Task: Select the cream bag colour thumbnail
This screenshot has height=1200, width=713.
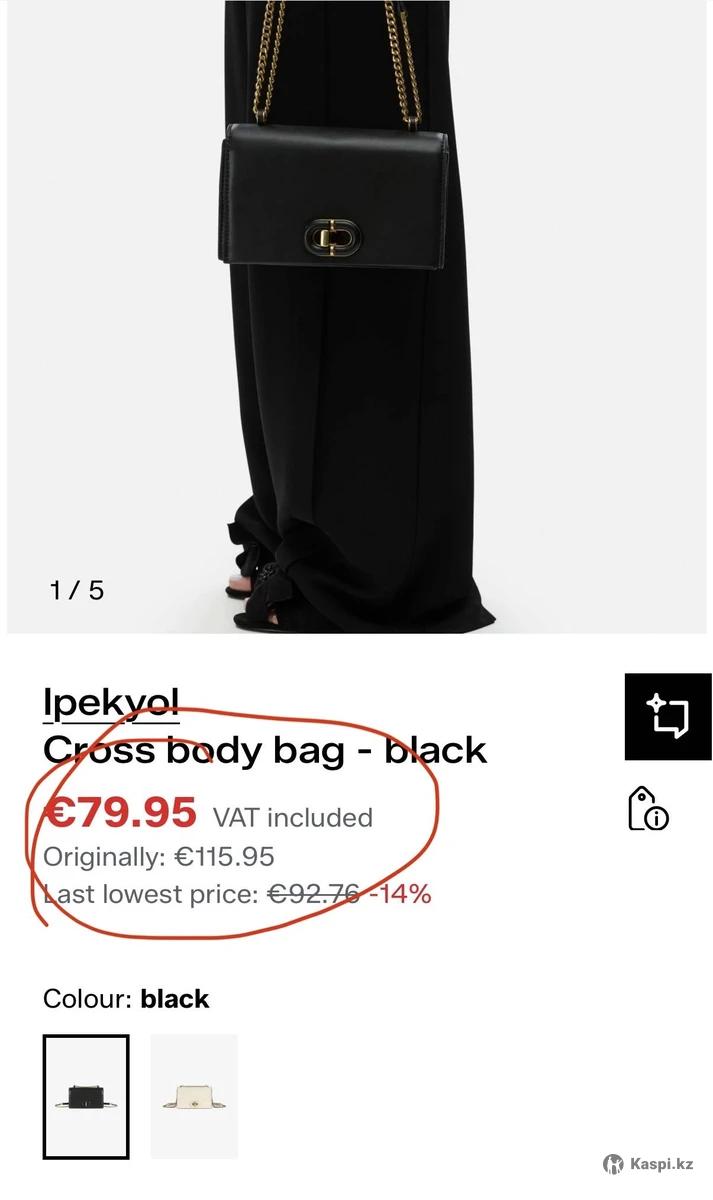Action: 194,1096
